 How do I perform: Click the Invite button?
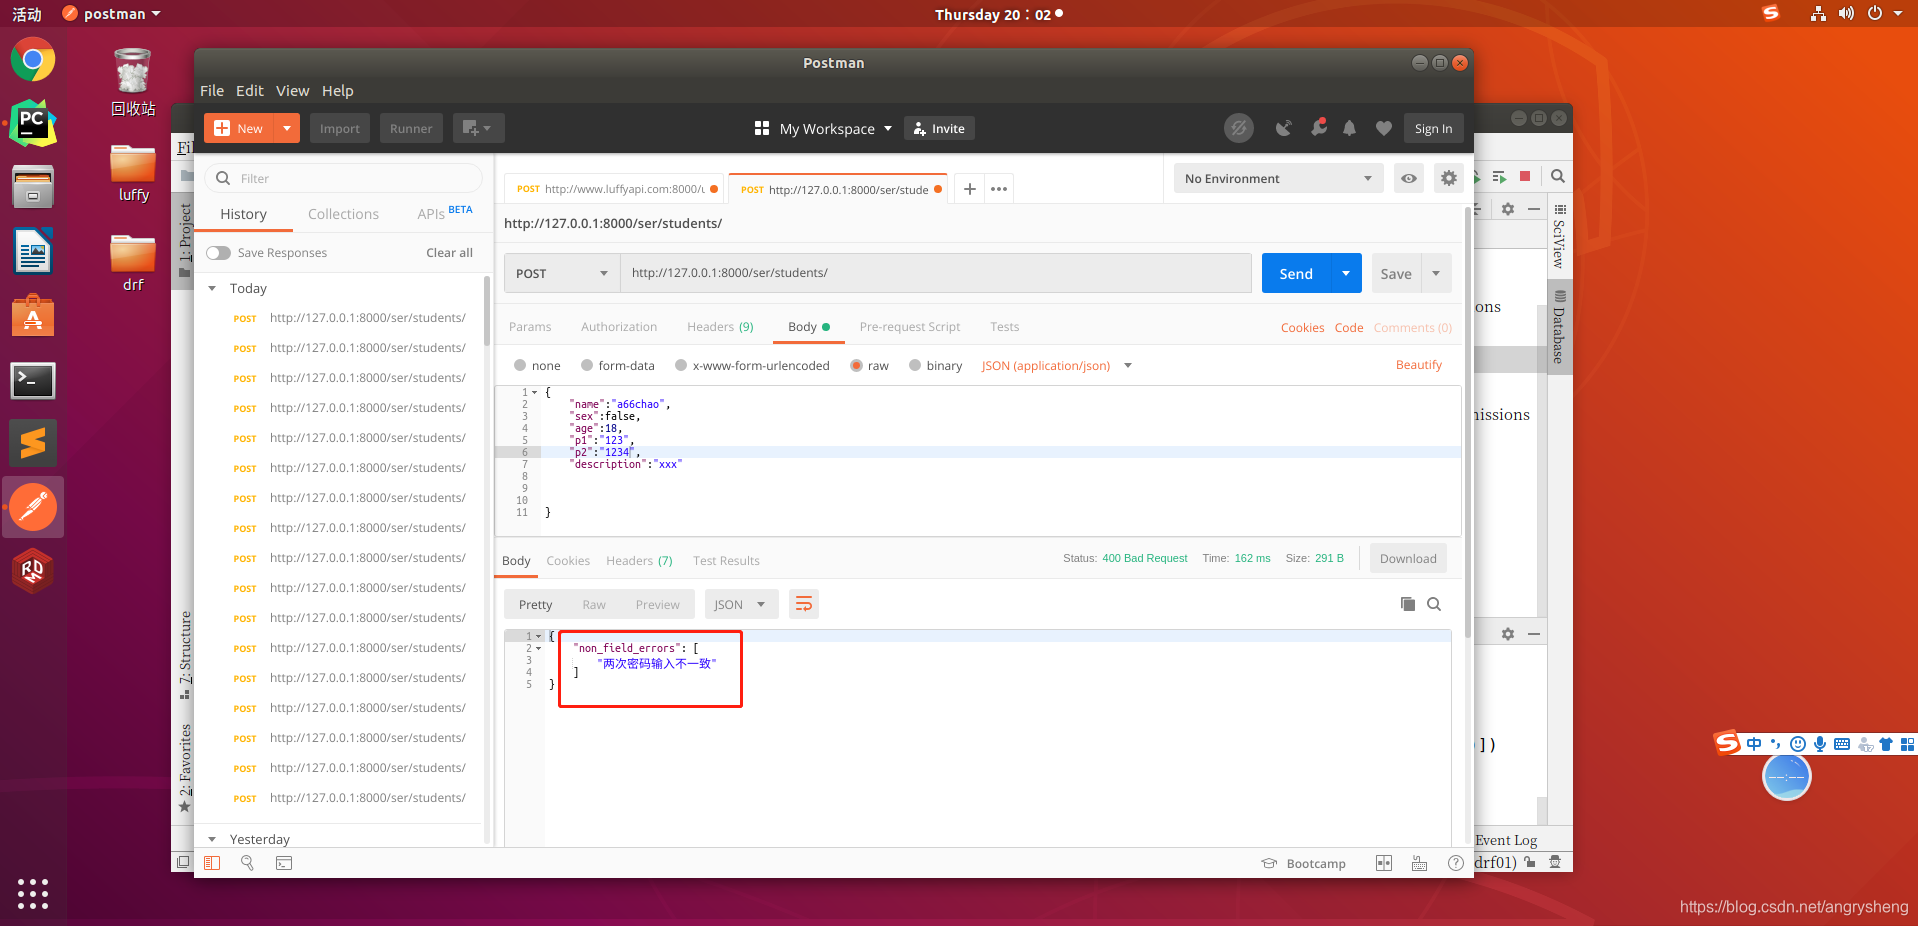tap(939, 129)
